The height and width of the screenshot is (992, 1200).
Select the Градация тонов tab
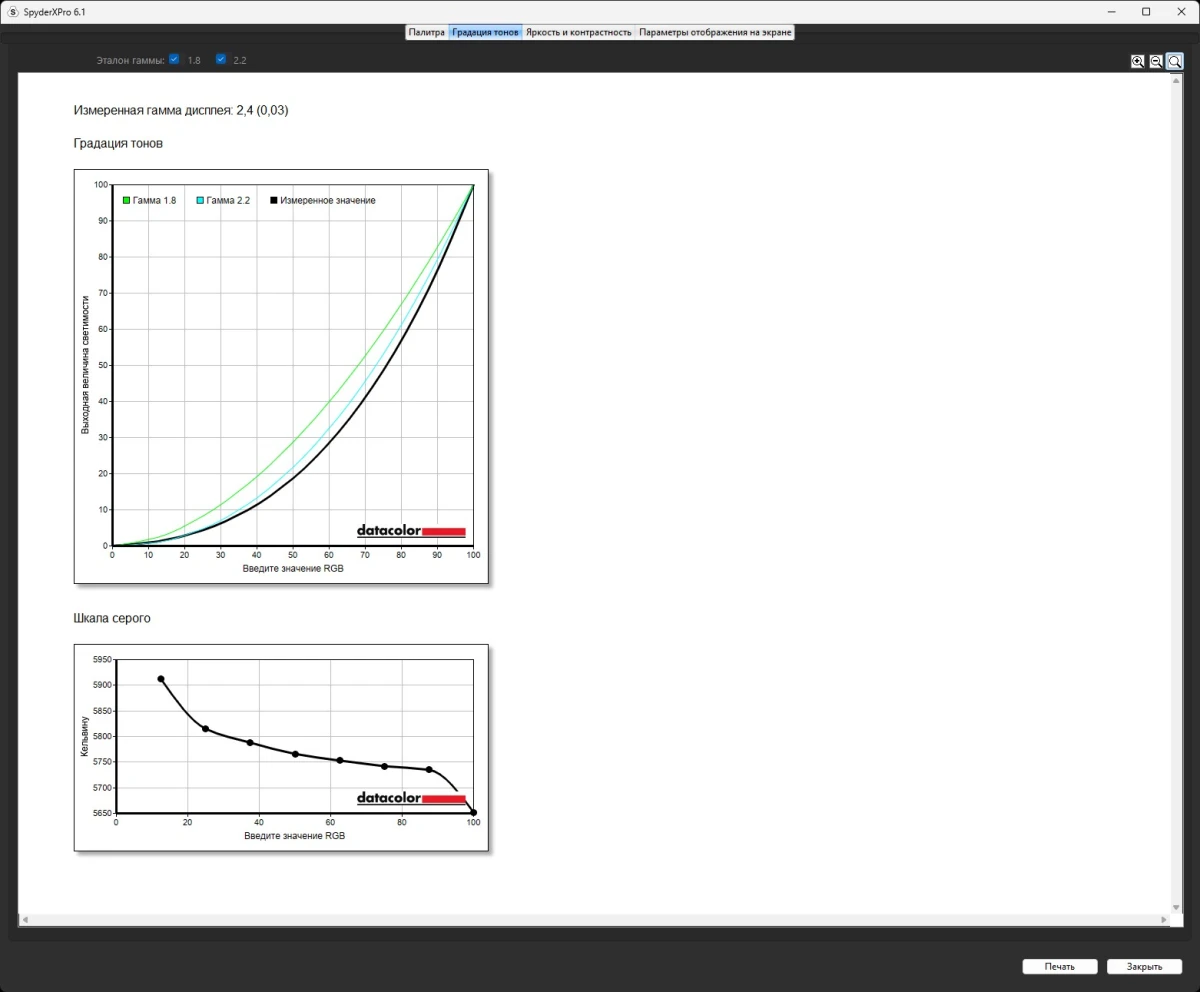(485, 32)
